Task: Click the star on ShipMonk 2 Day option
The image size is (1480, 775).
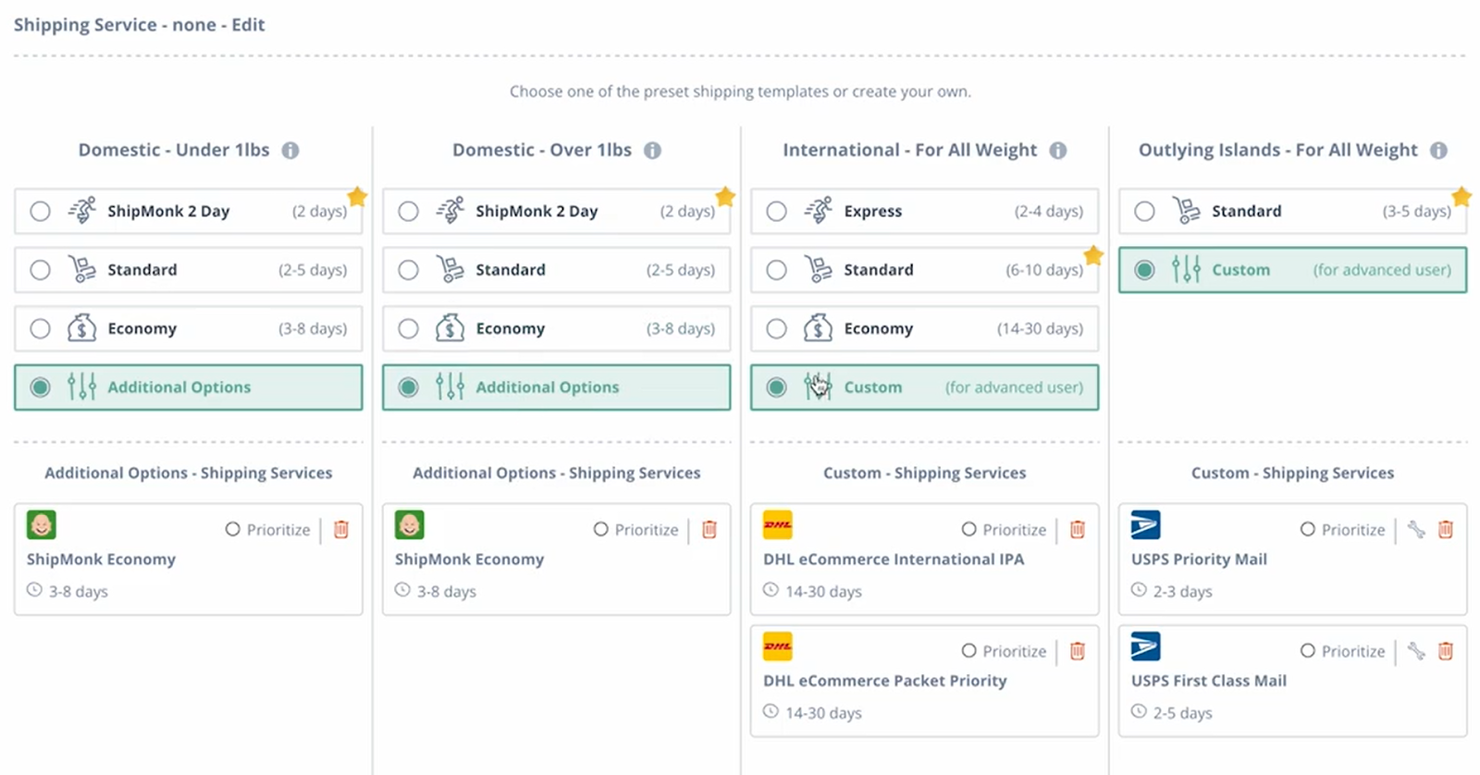Action: coord(357,197)
